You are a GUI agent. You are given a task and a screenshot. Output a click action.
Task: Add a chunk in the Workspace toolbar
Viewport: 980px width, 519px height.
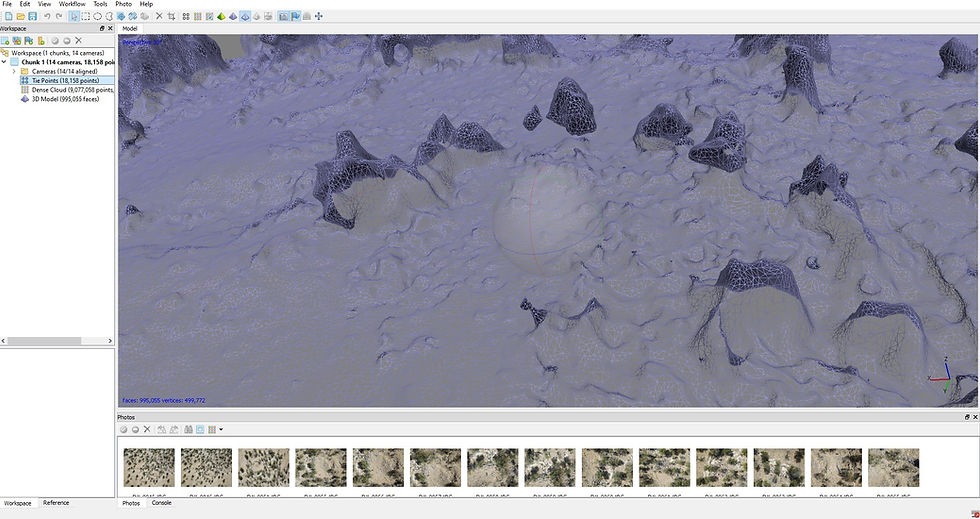click(5, 41)
